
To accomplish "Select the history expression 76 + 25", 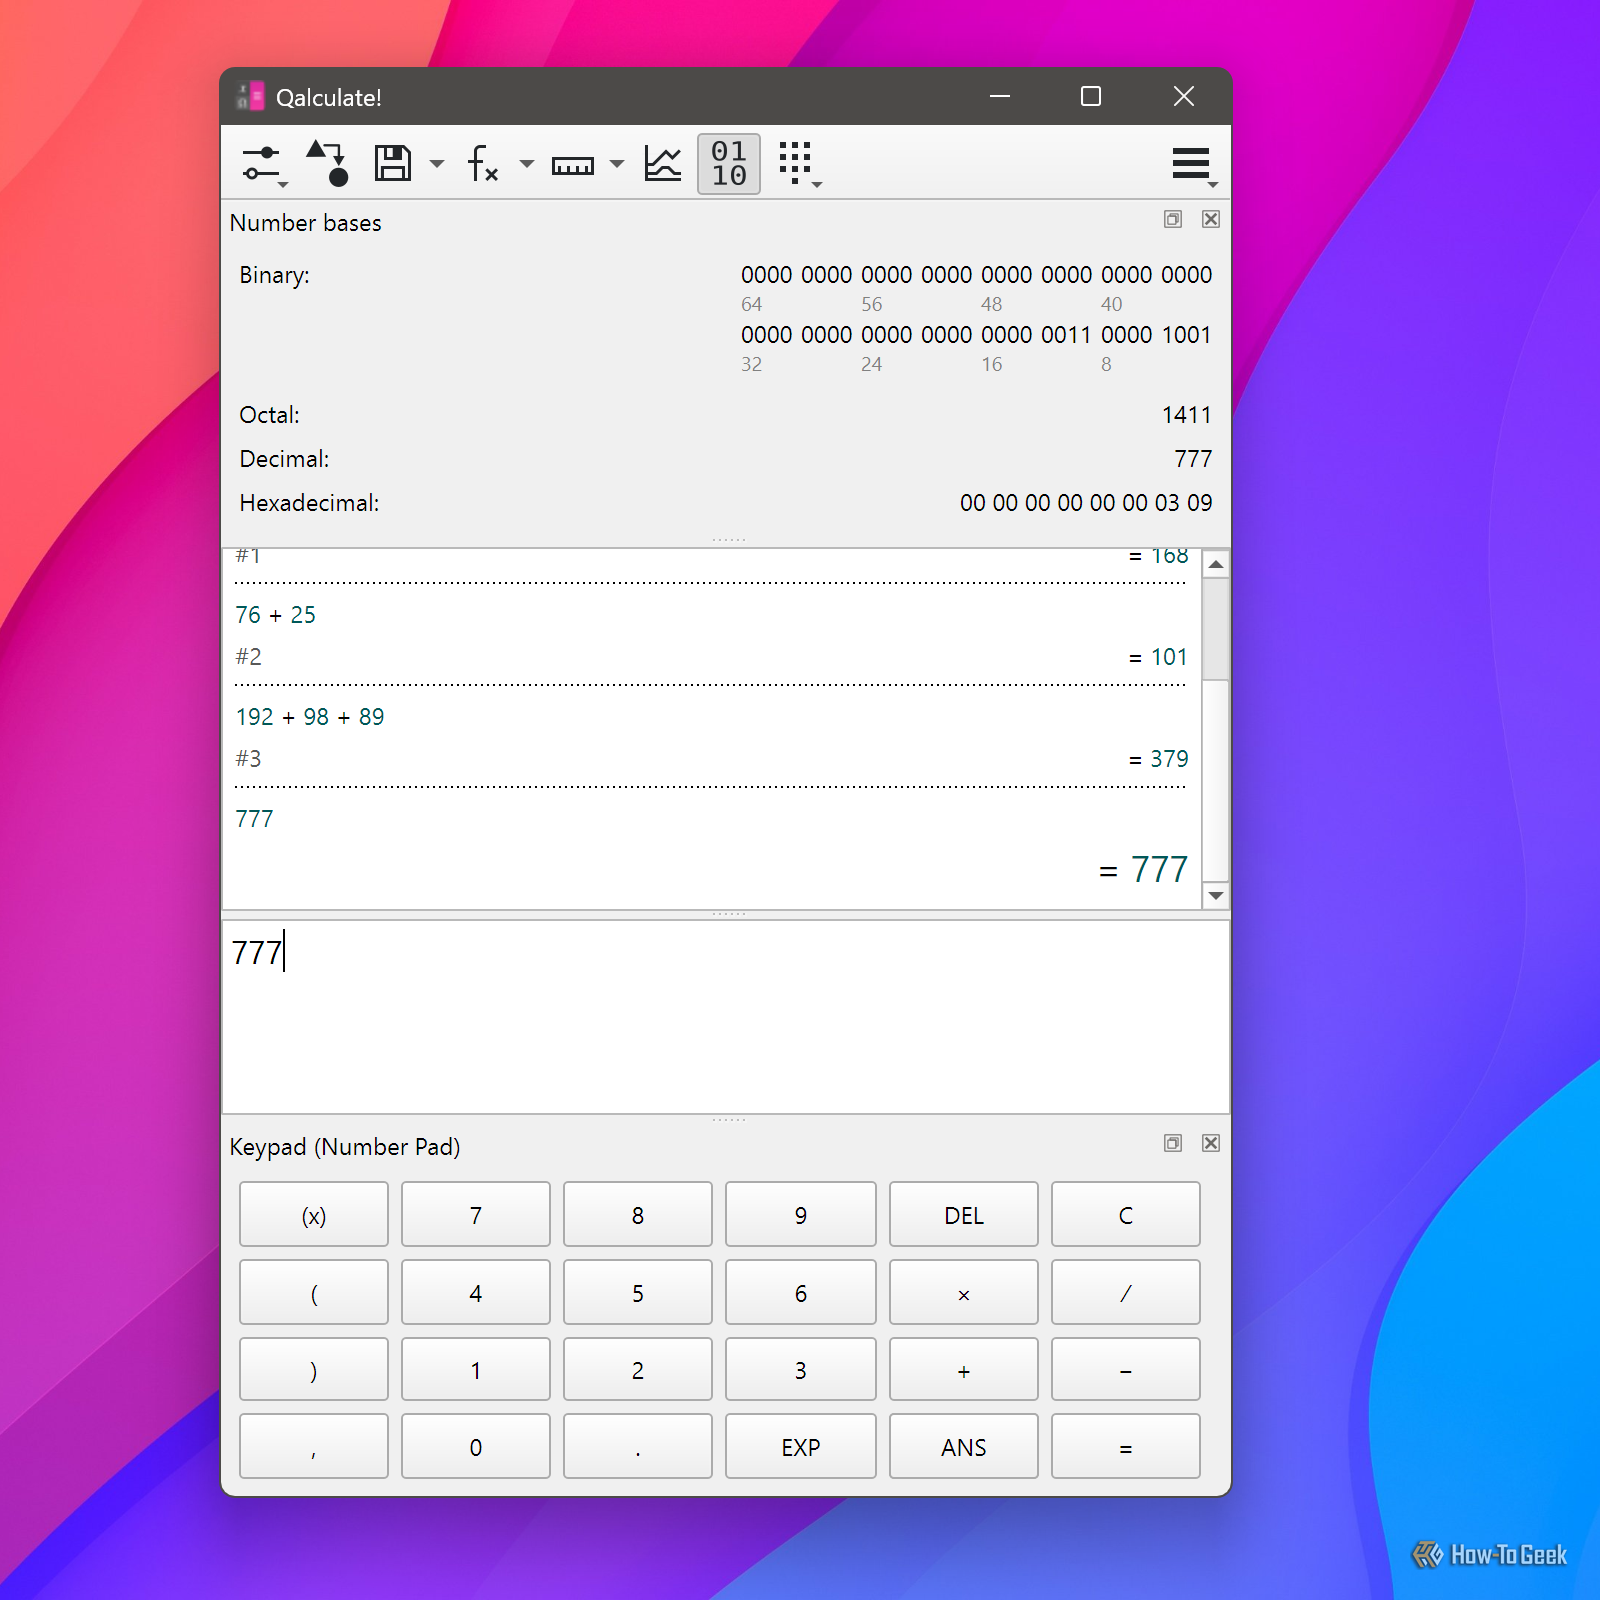I will (276, 615).
